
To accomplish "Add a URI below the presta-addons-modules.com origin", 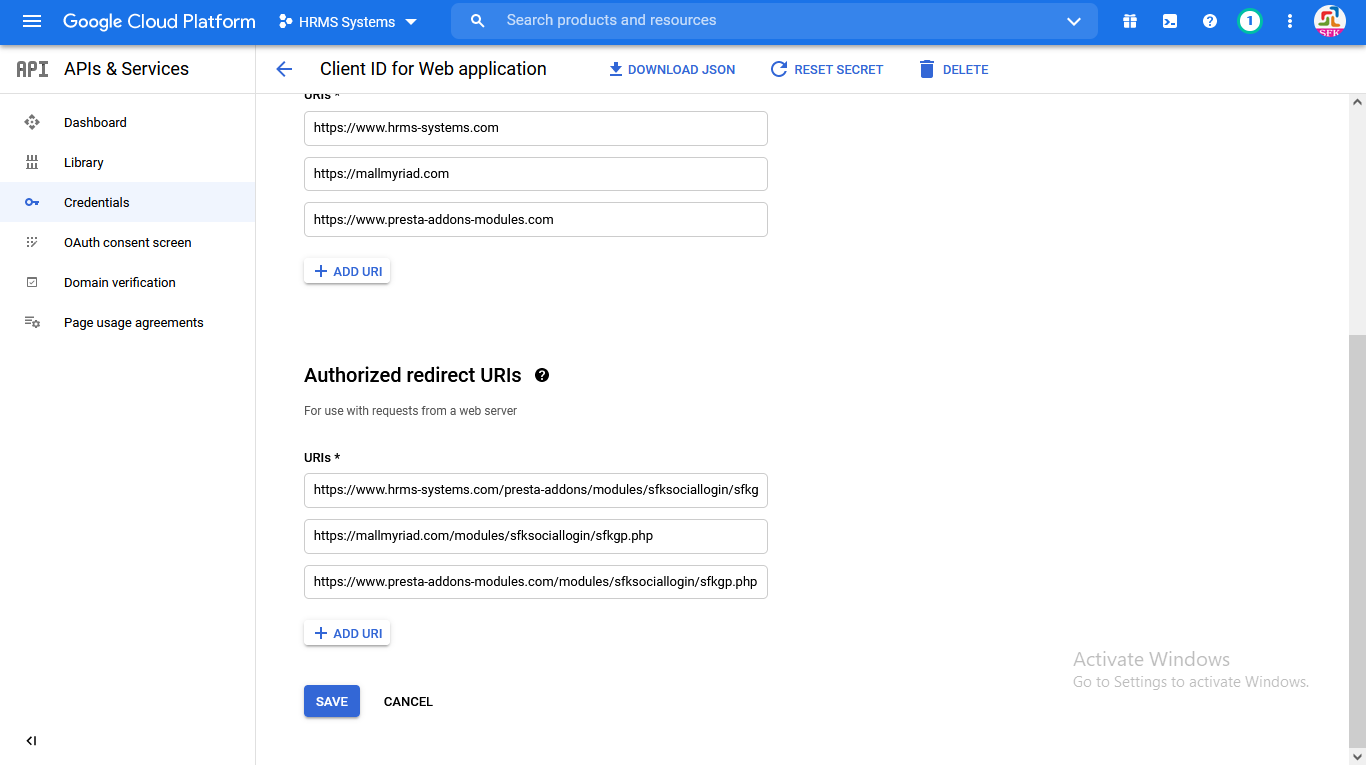I will coord(347,271).
